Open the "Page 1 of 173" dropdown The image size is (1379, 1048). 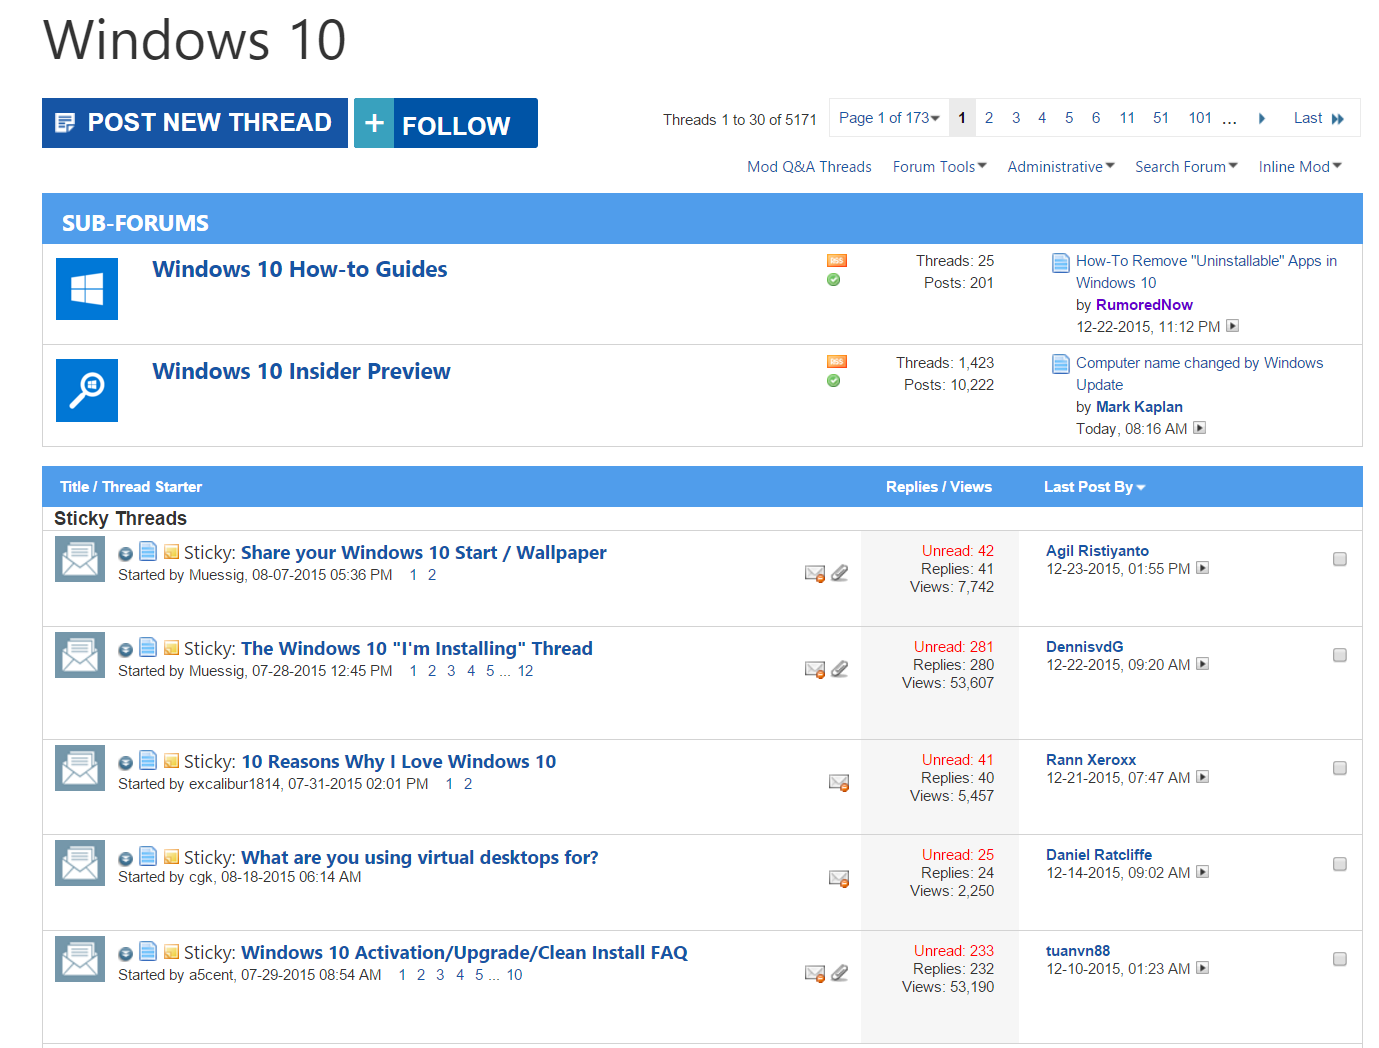889,118
